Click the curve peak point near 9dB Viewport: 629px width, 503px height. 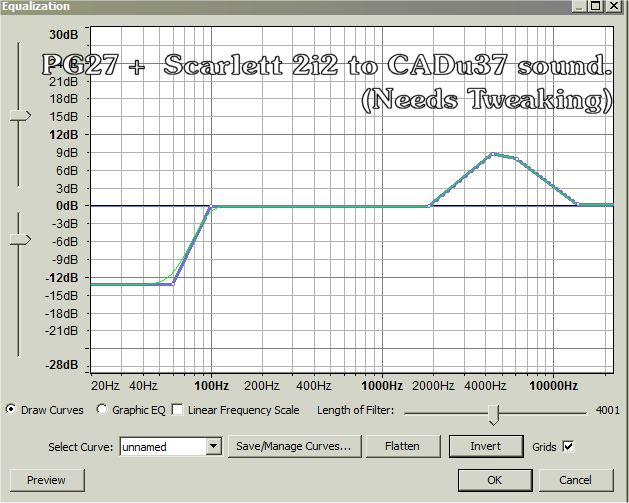[493, 154]
